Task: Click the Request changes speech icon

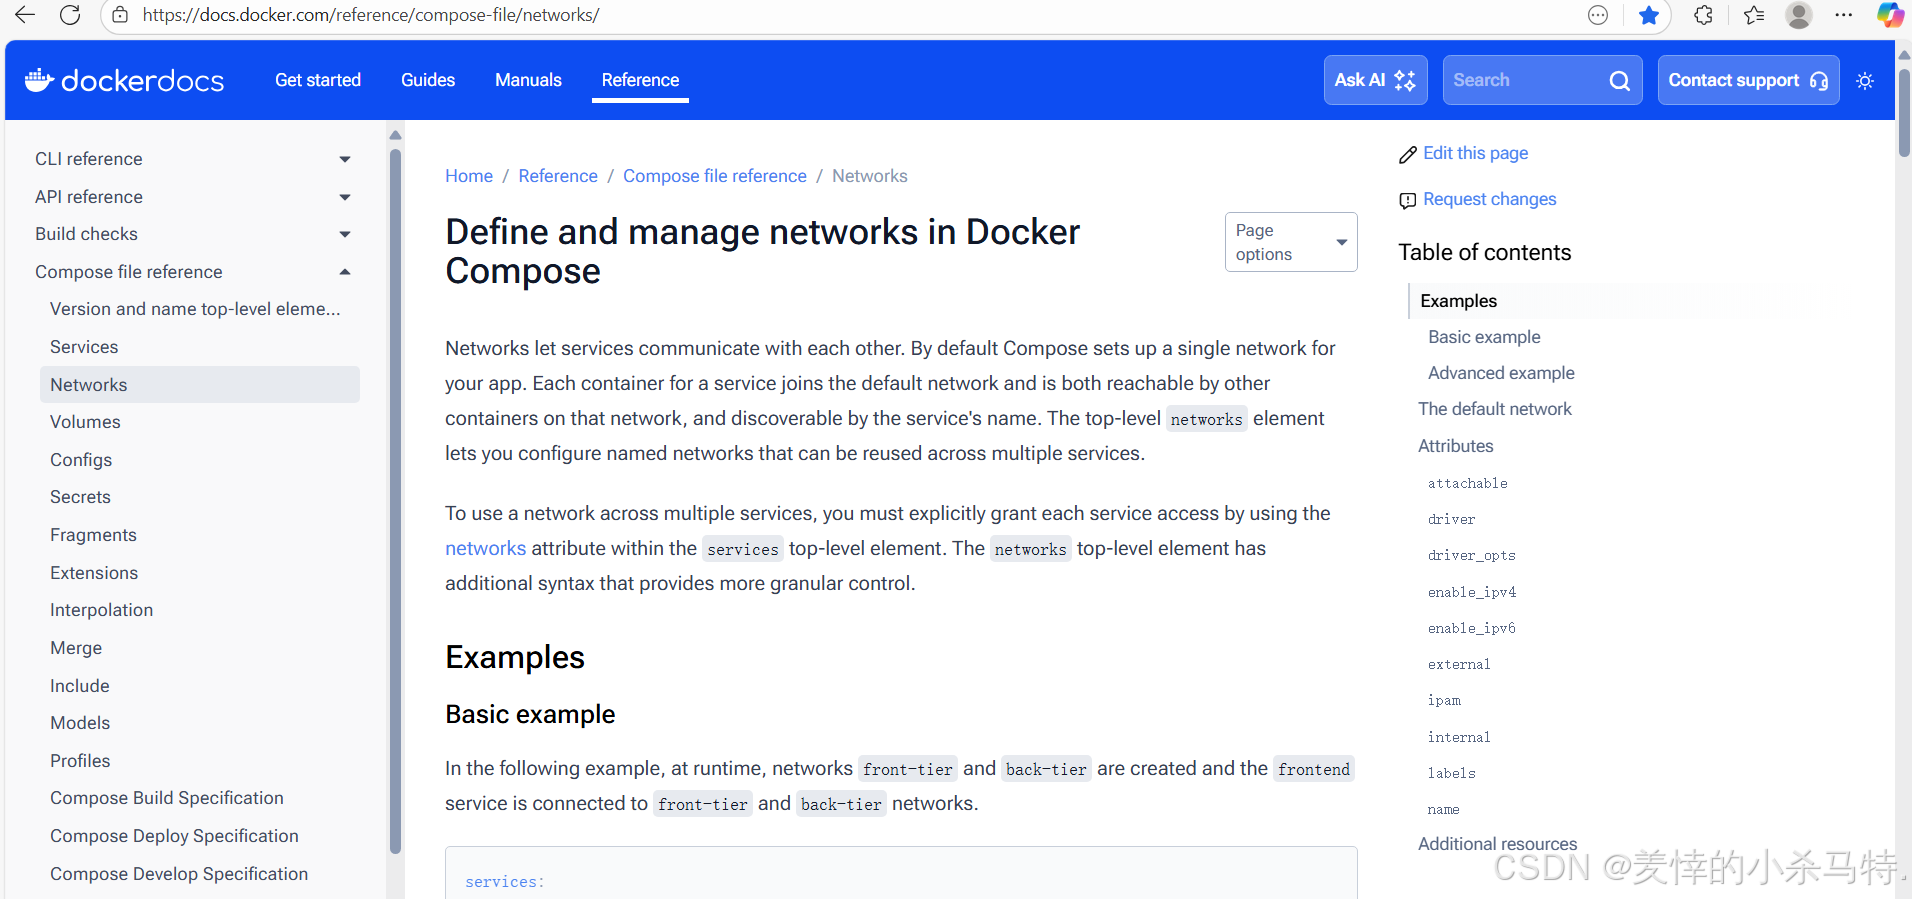Action: (x=1407, y=200)
